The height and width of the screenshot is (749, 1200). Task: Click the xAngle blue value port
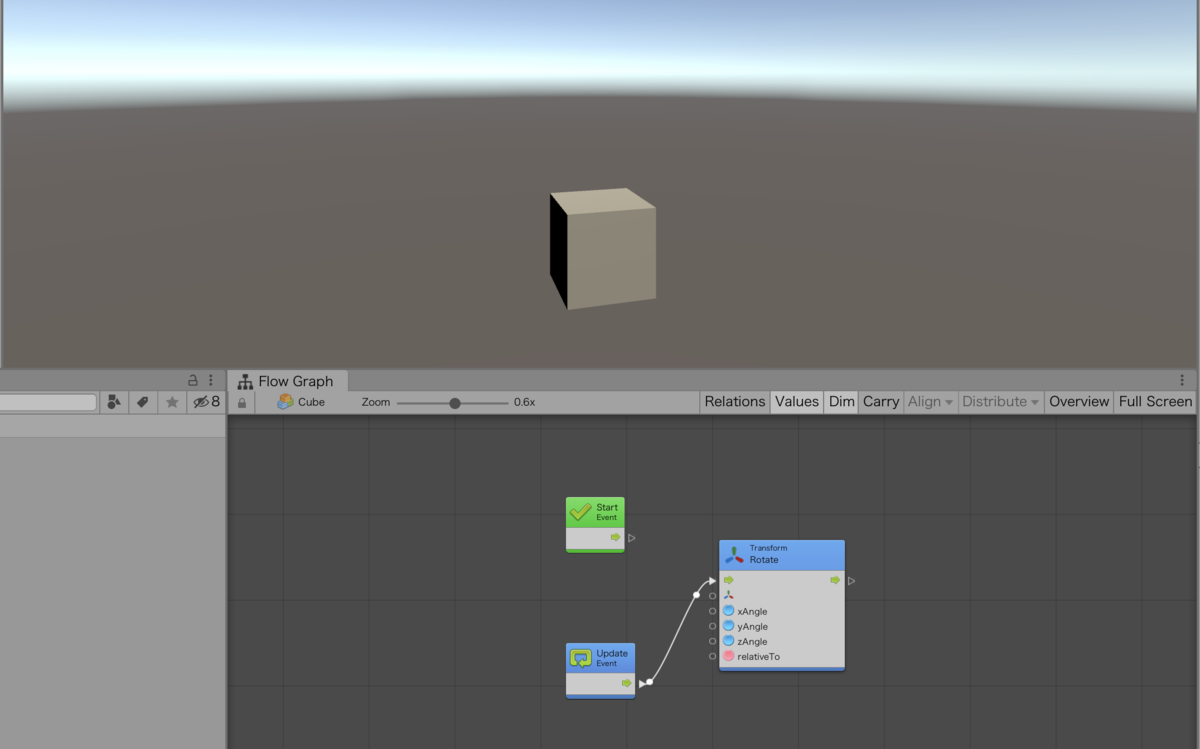729,611
